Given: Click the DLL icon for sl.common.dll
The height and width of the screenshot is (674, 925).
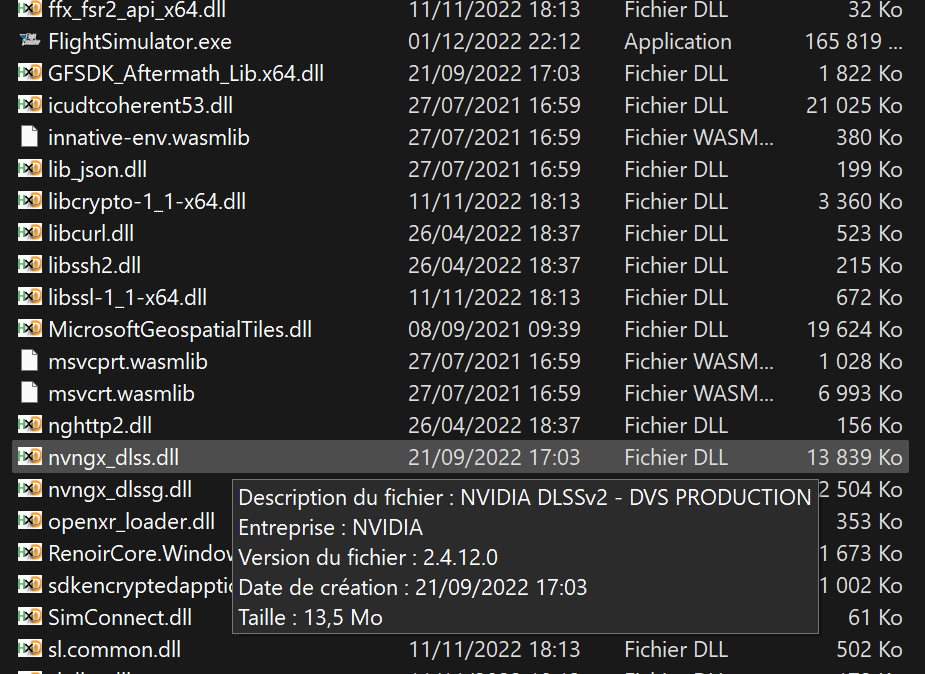Looking at the screenshot, I should pyautogui.click(x=29, y=650).
